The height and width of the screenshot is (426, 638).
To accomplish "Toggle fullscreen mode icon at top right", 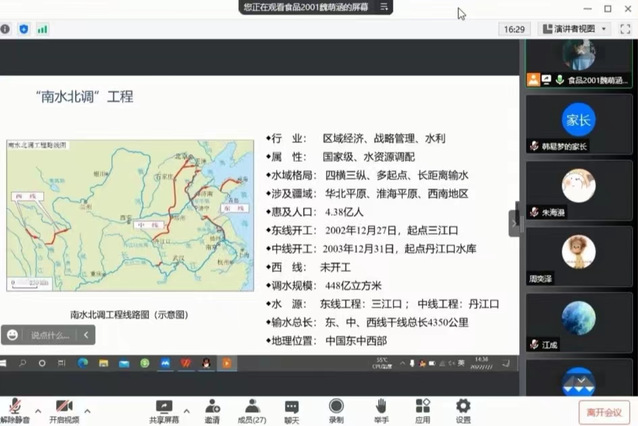I will [x=625, y=29].
